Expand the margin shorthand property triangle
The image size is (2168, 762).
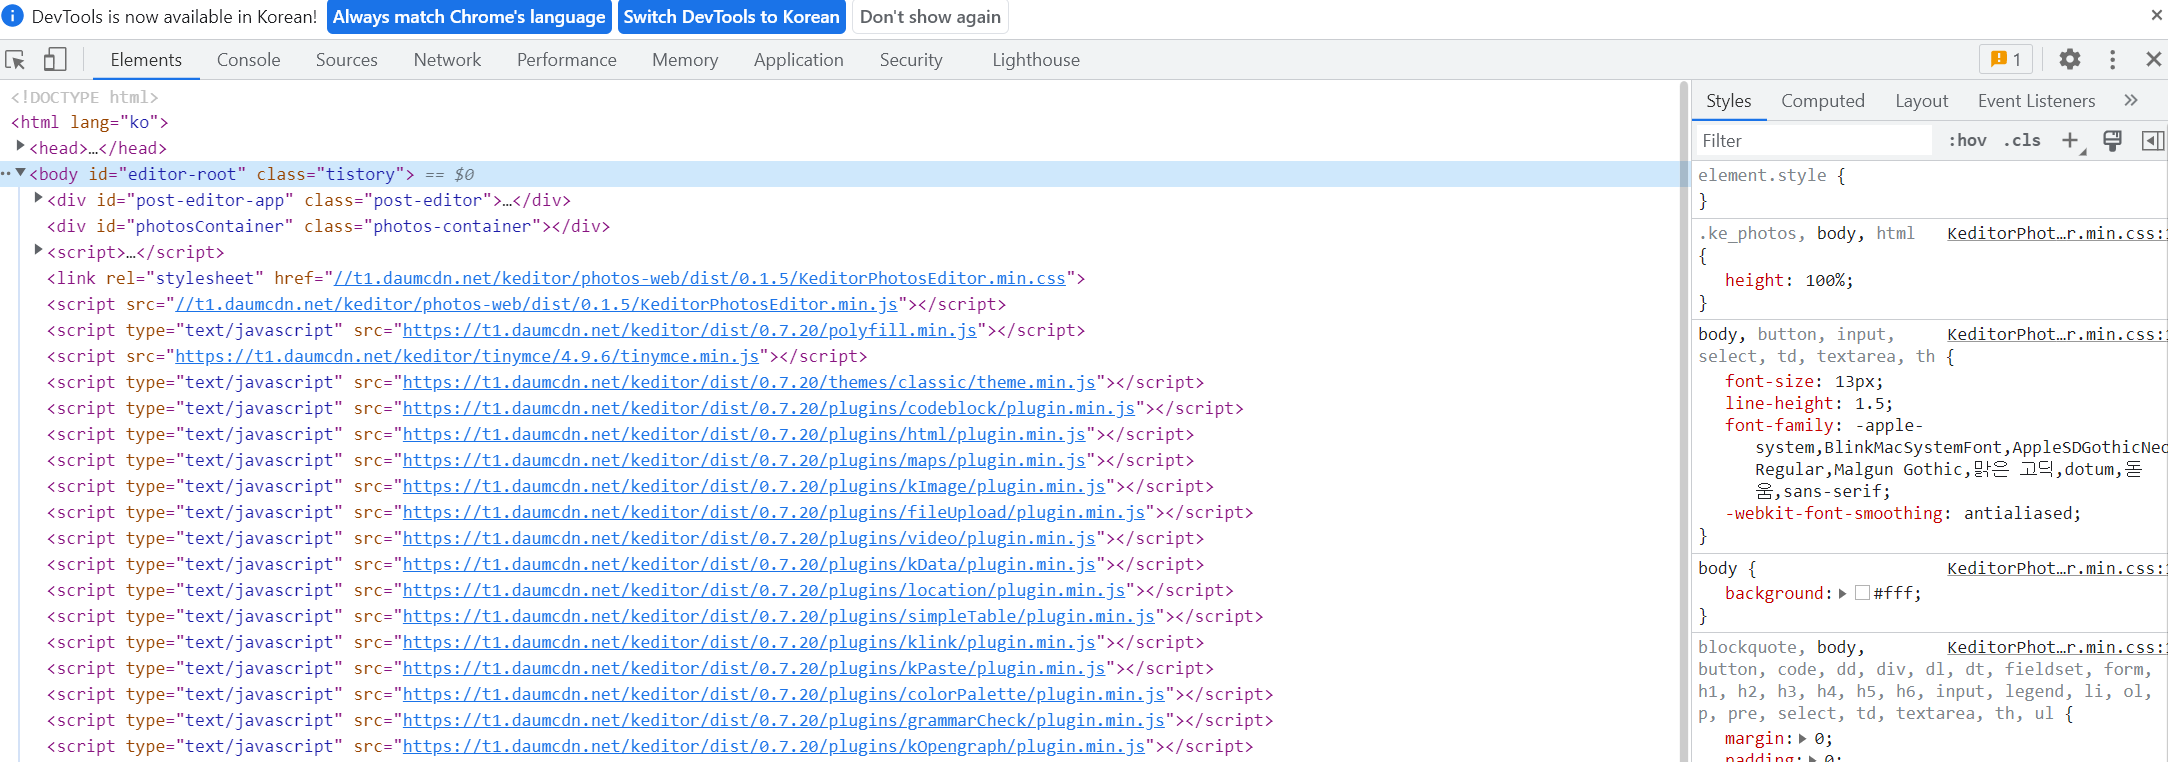[x=1803, y=739]
